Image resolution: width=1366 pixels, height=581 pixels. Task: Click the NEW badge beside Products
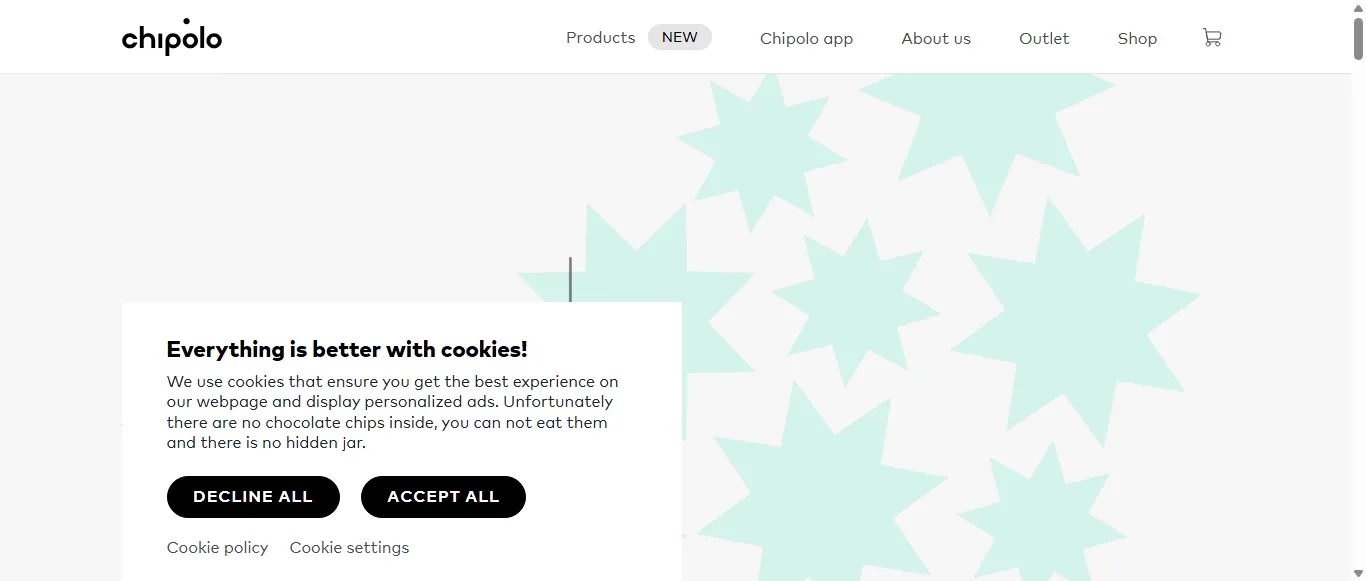[680, 37]
